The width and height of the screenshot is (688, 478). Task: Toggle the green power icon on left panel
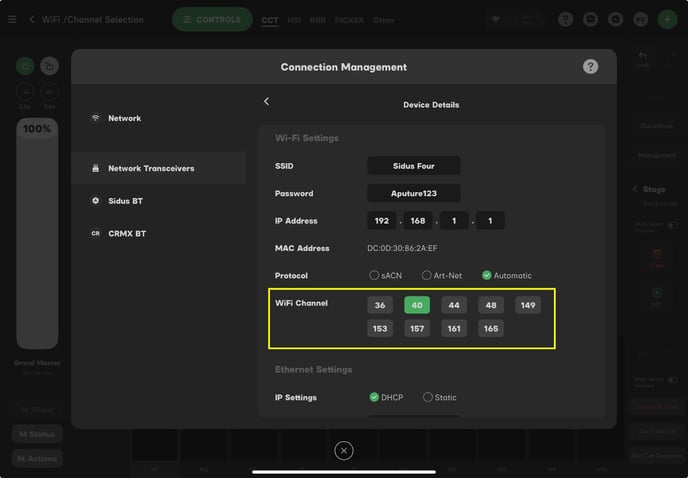(x=25, y=66)
